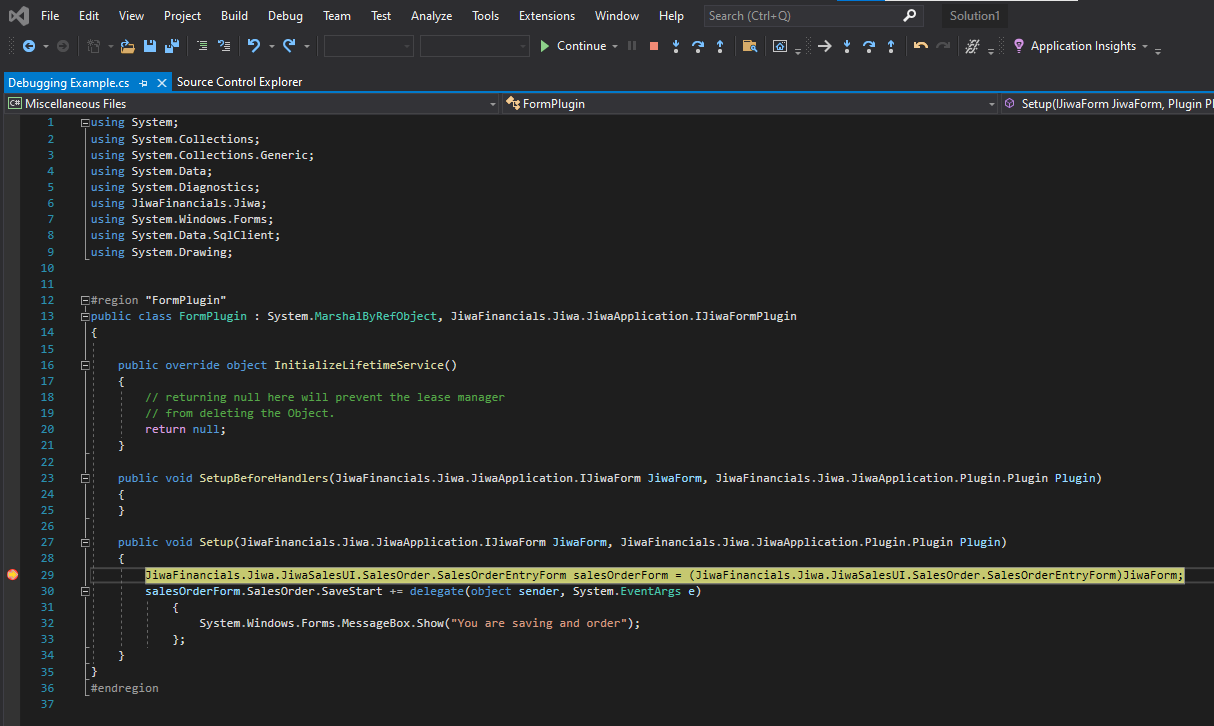Image resolution: width=1214 pixels, height=726 pixels.
Task: Collapse the Setup method at line 27
Action: [x=85, y=542]
